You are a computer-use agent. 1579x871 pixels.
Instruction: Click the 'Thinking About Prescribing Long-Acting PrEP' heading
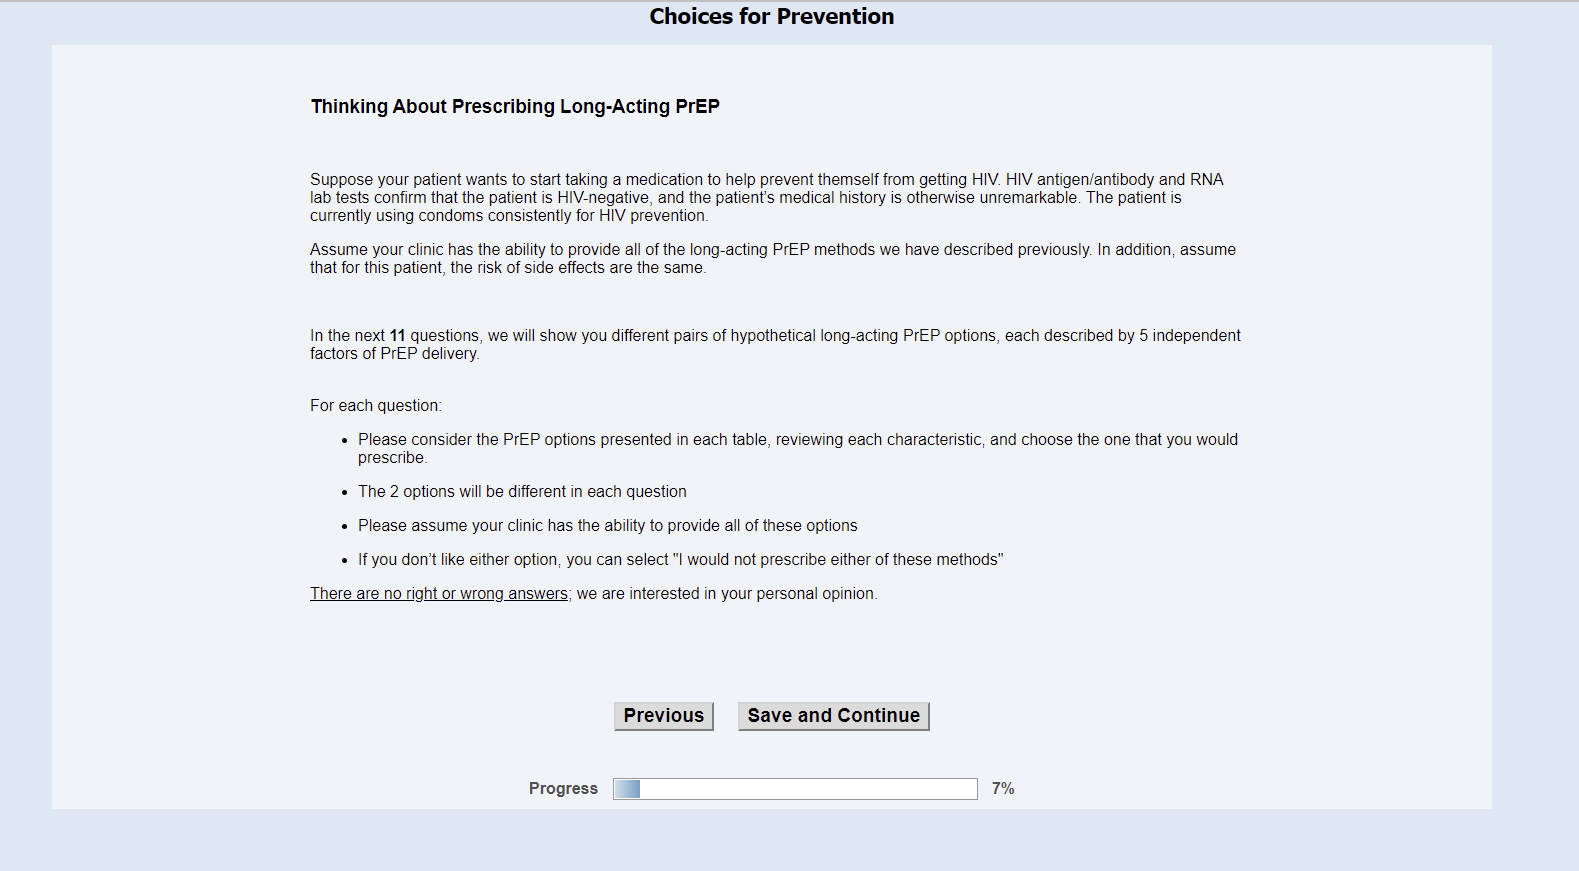[515, 107]
